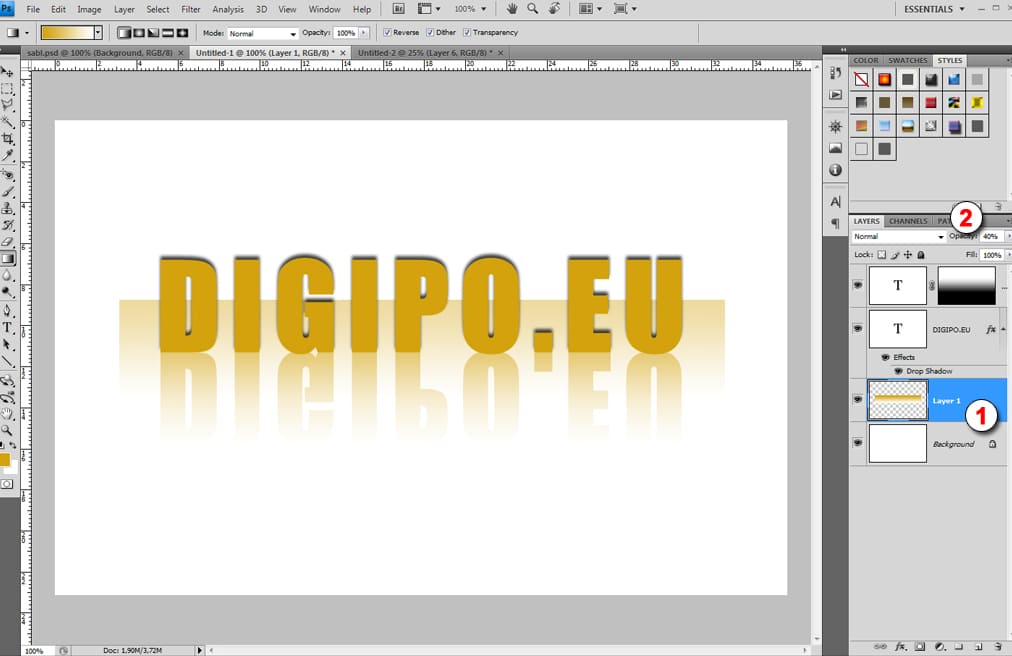1012x656 pixels.
Task: Open the gradient picker dropdown arrow
Action: pyautogui.click(x=97, y=33)
